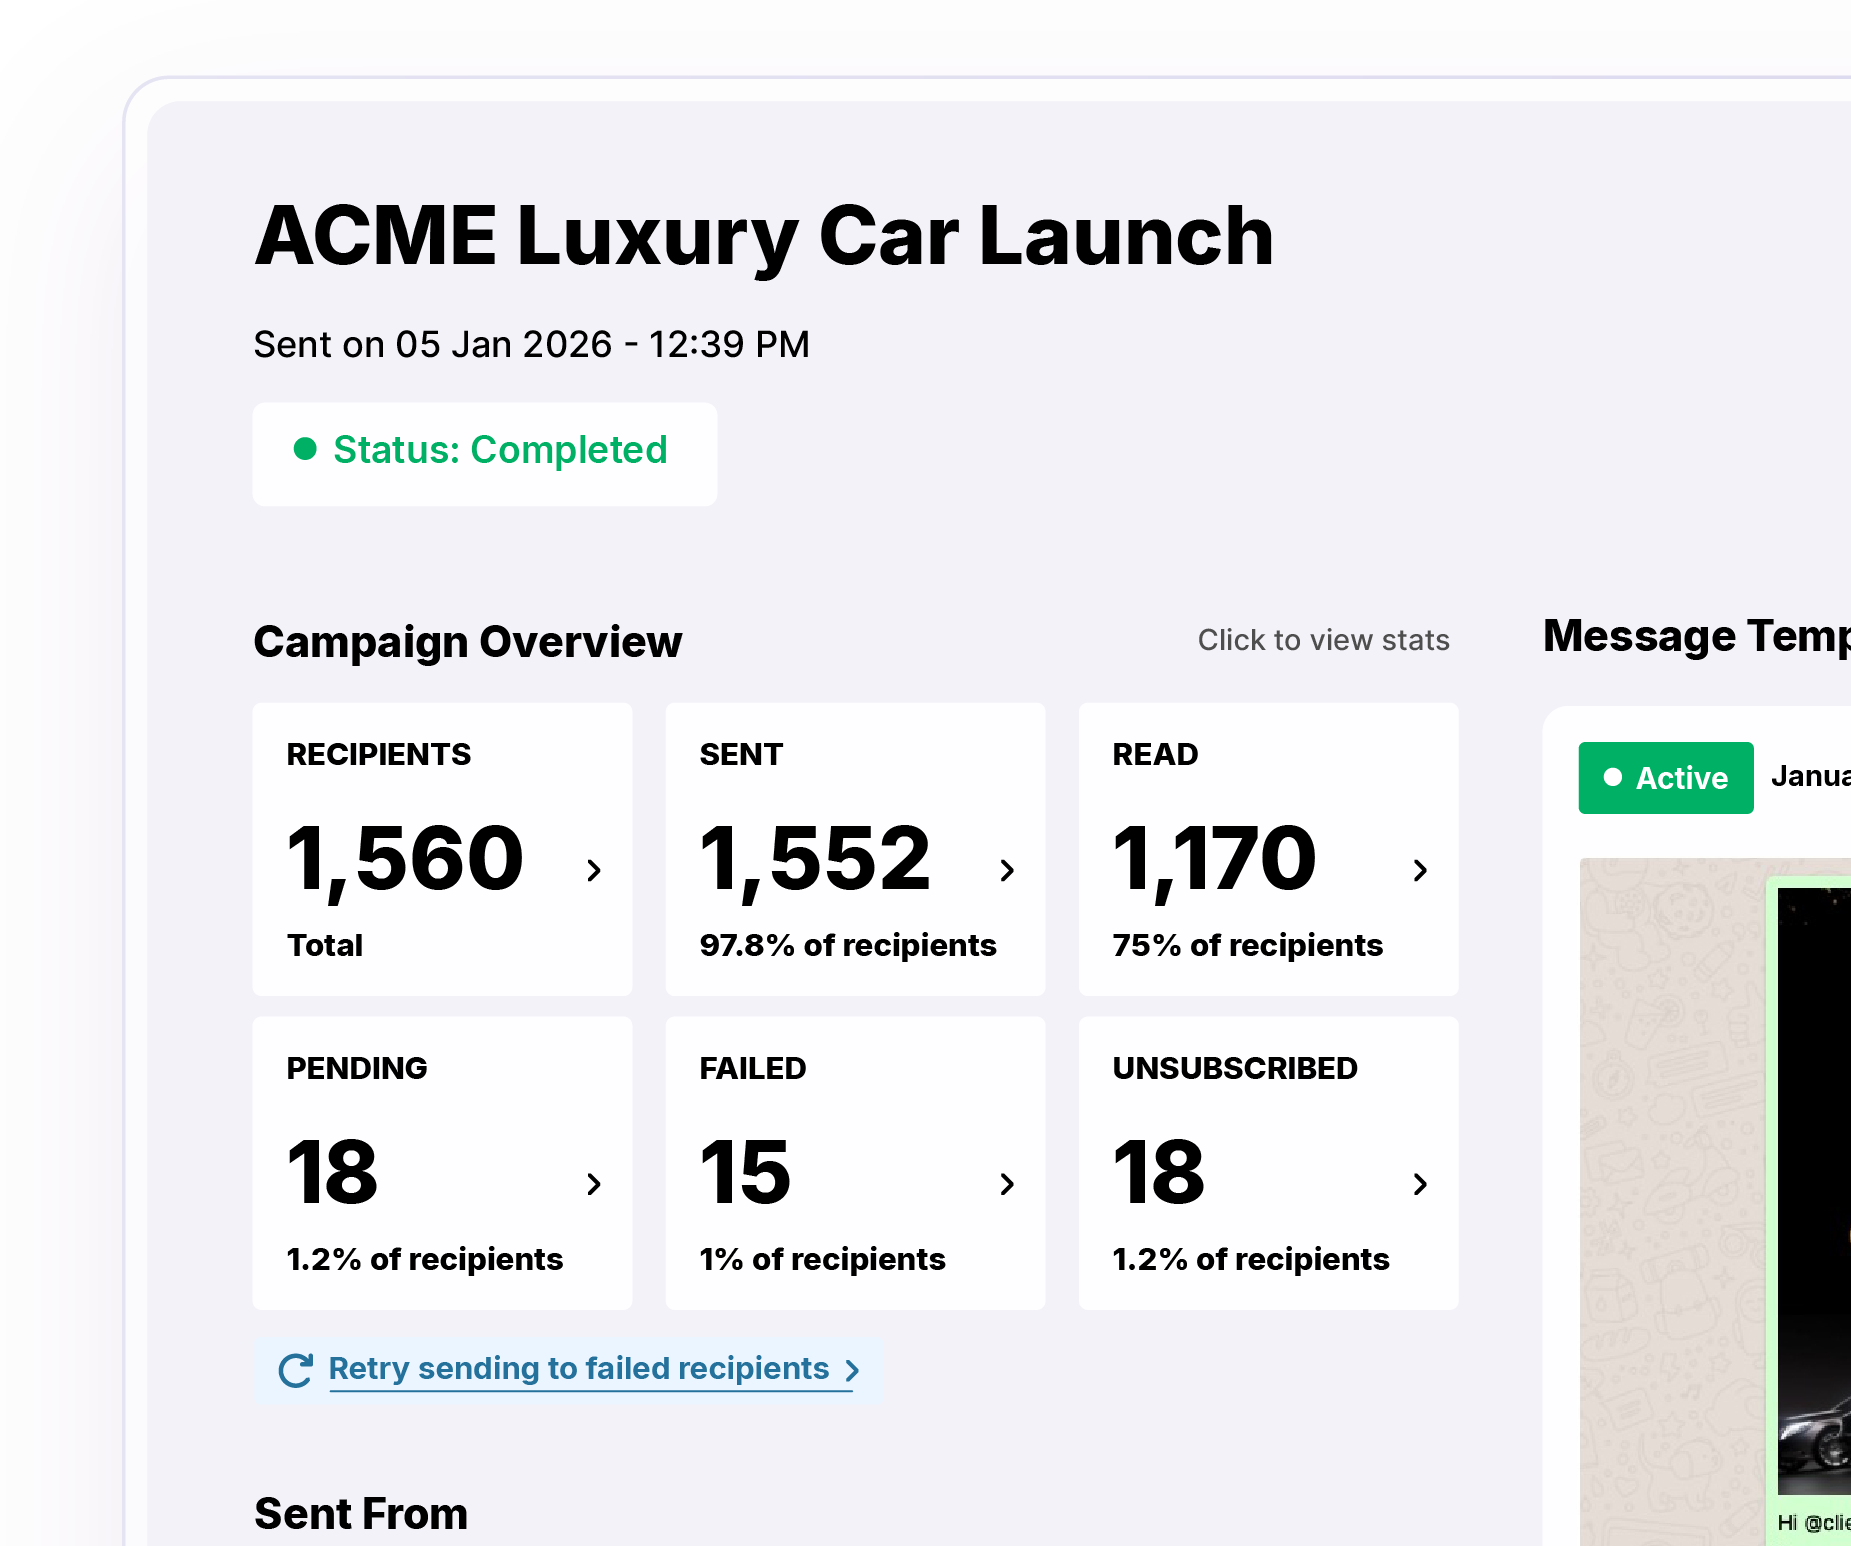The image size is (1851, 1546).
Task: Expand the Recipients card chevron
Action: [594, 870]
